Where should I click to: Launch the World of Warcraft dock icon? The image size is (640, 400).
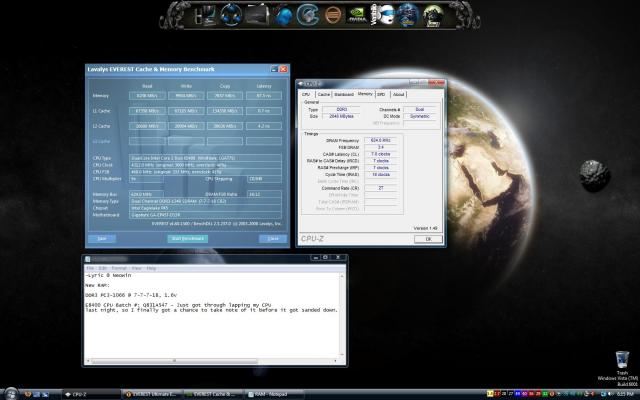tap(408, 15)
